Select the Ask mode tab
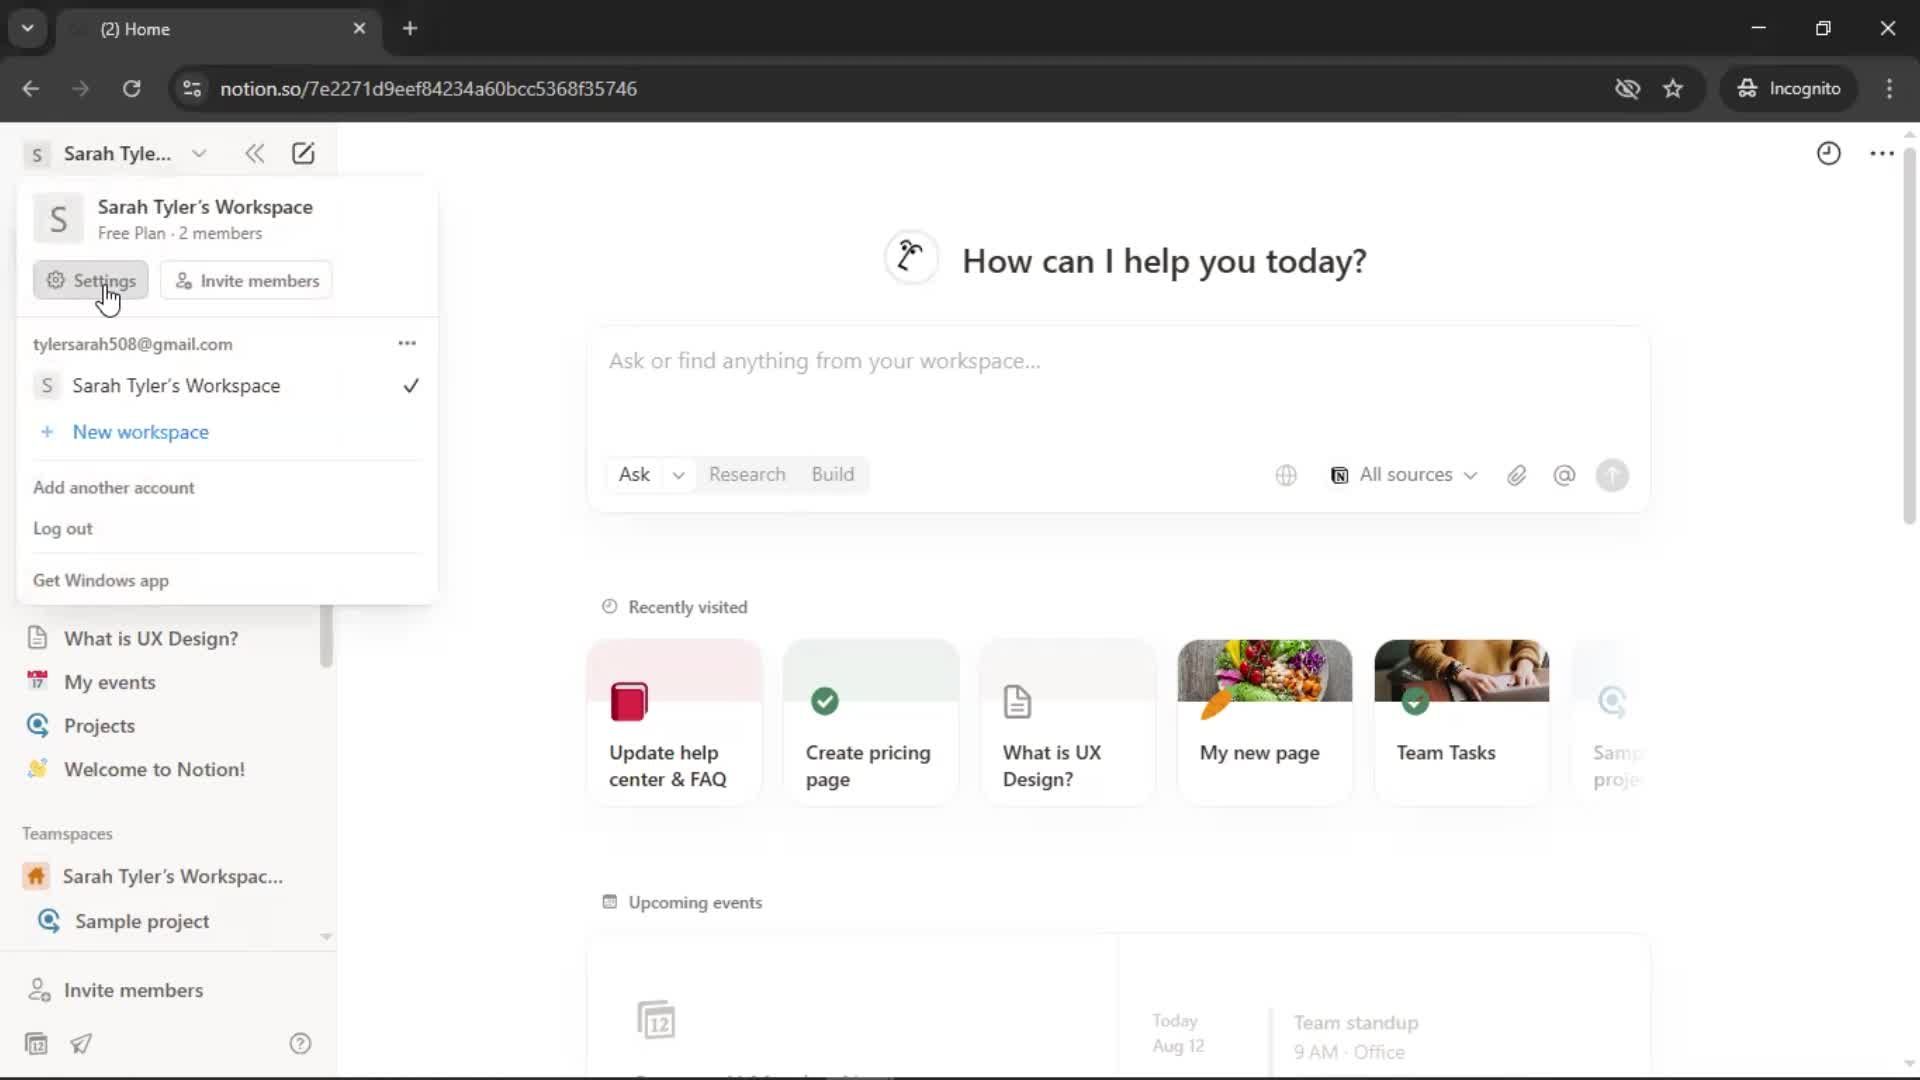The image size is (1920, 1080). coord(634,475)
